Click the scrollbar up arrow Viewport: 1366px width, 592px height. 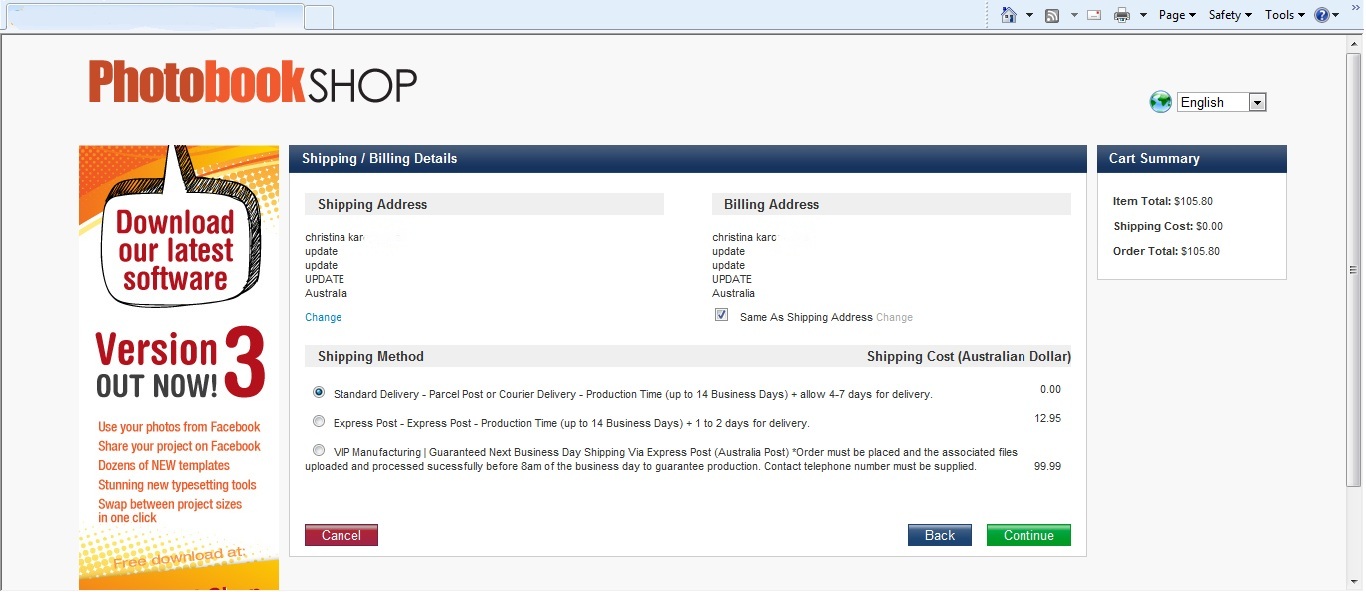click(x=1354, y=44)
